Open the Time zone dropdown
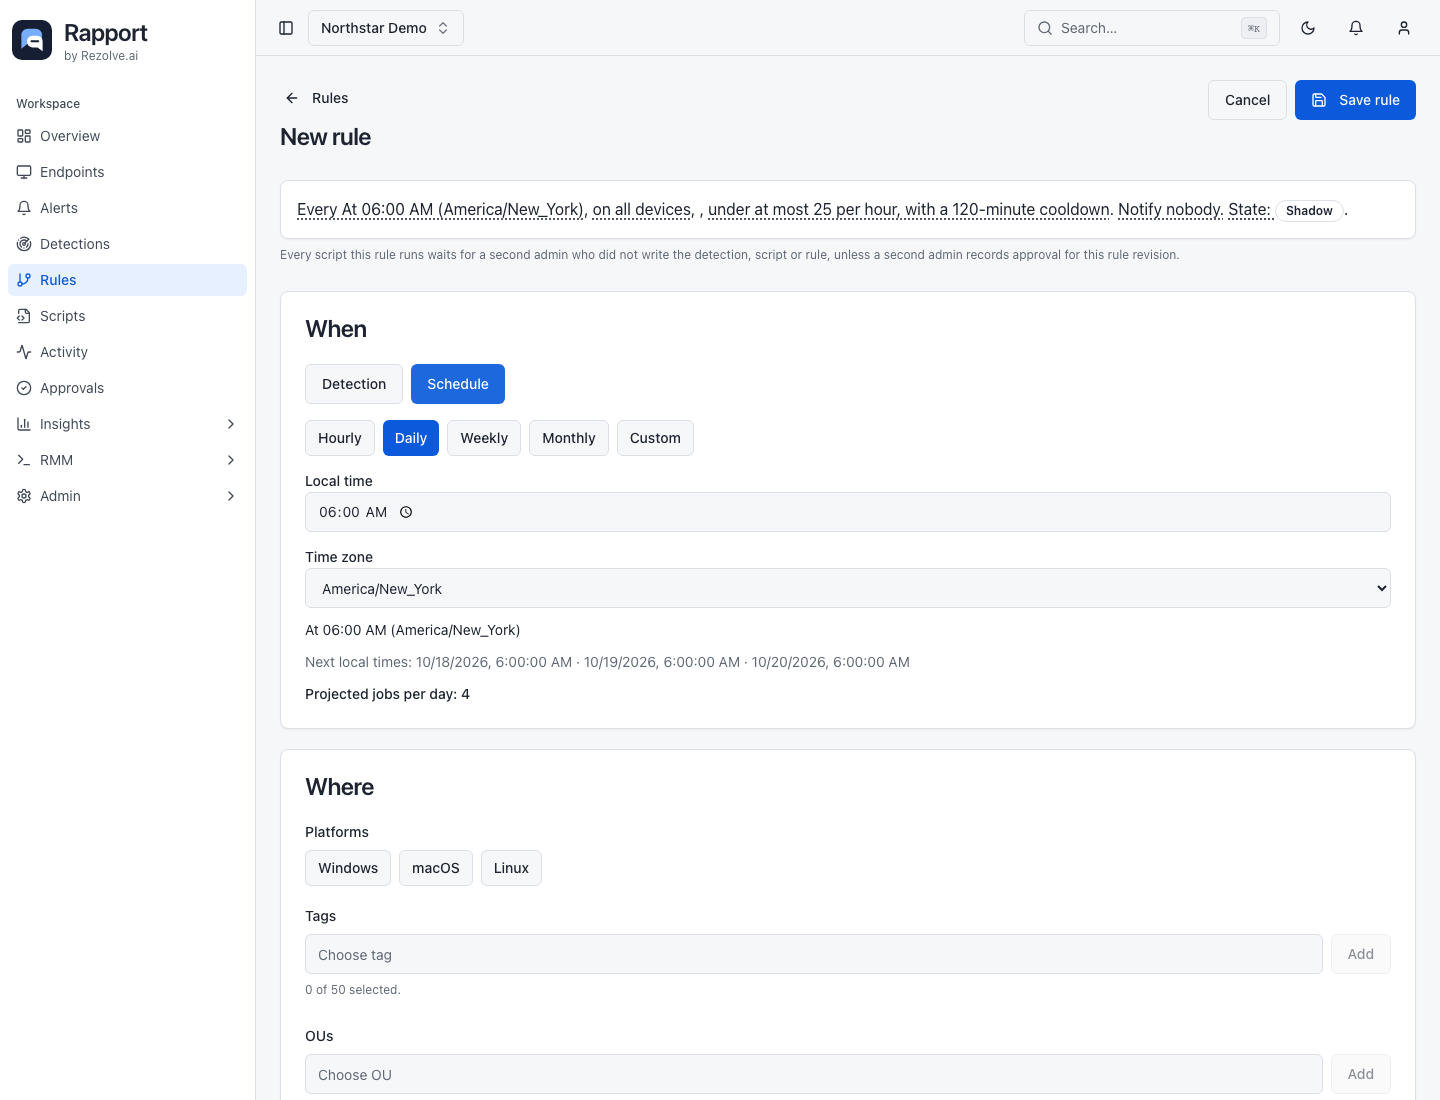The width and height of the screenshot is (1440, 1100). pos(848,588)
